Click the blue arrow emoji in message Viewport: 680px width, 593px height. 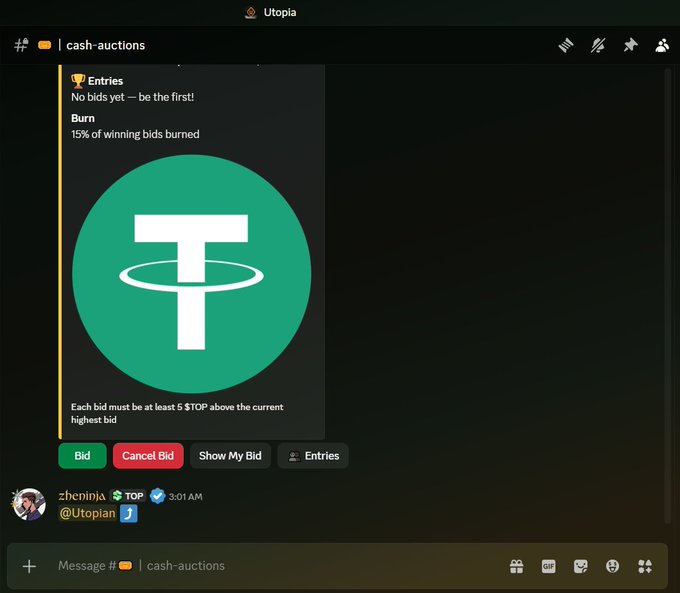pyautogui.click(x=129, y=514)
